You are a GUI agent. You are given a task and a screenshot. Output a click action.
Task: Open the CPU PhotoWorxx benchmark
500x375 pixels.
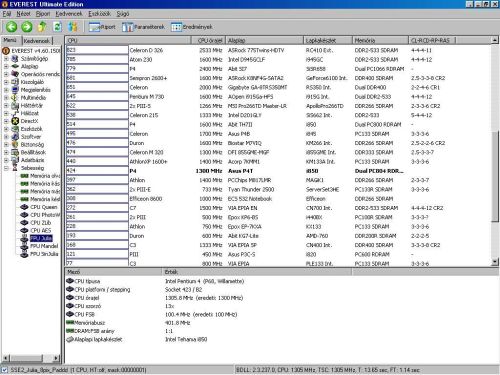(x=40, y=215)
